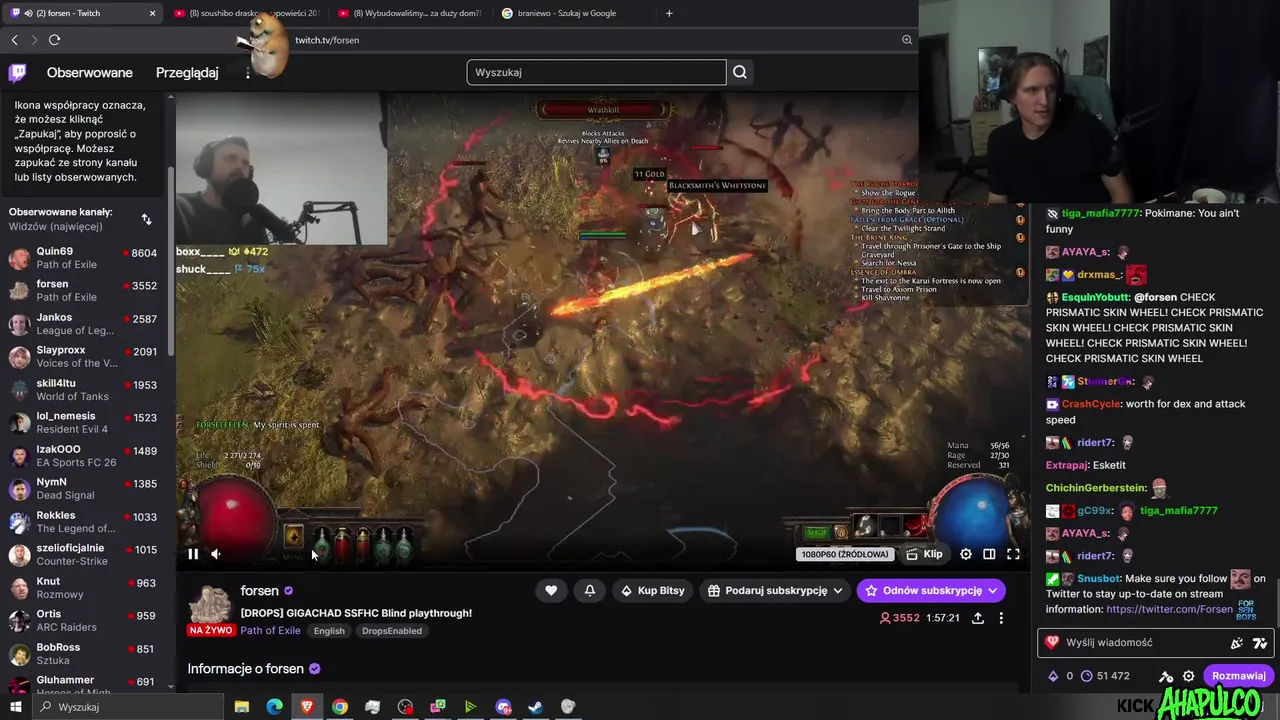Open Quin69 channel in sidebar
The width and height of the screenshot is (1280, 720).
85,257
